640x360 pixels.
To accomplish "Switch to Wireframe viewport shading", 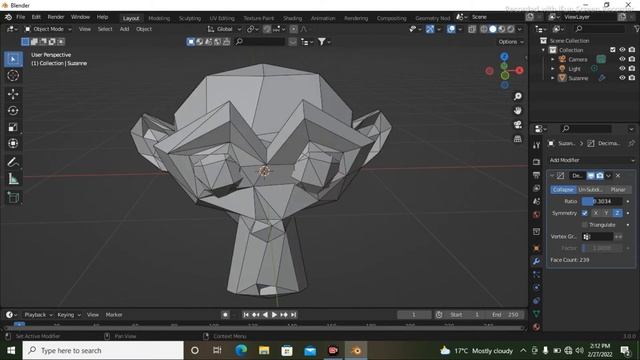I will pyautogui.click(x=484, y=29).
